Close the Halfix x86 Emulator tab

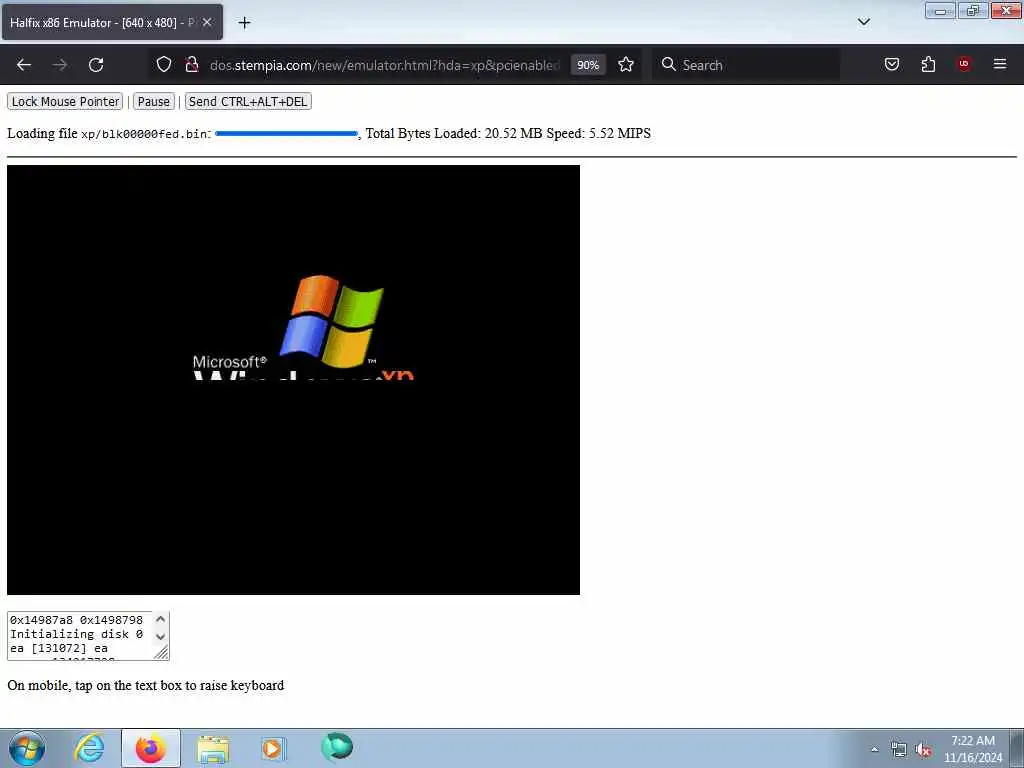tap(207, 22)
